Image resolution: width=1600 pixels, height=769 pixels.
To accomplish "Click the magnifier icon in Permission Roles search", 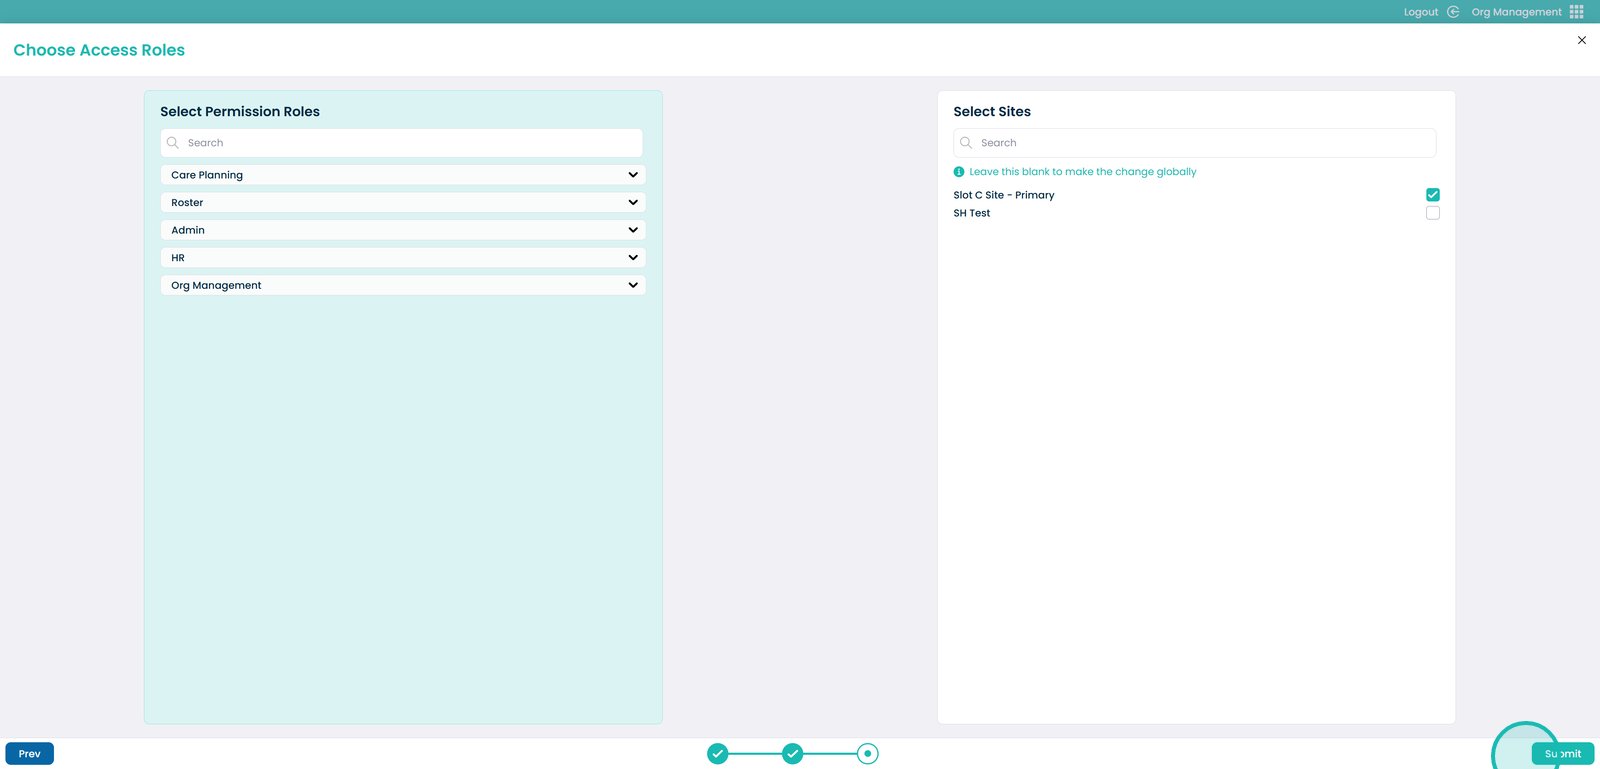I will pyautogui.click(x=173, y=143).
